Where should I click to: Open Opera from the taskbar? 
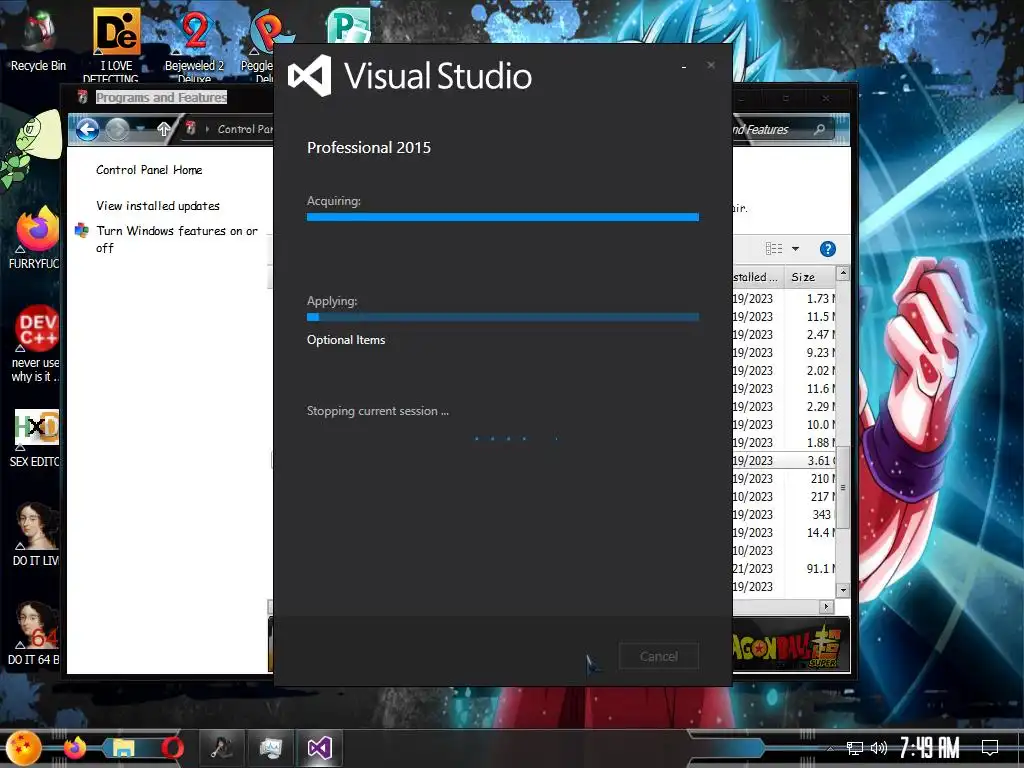172,748
